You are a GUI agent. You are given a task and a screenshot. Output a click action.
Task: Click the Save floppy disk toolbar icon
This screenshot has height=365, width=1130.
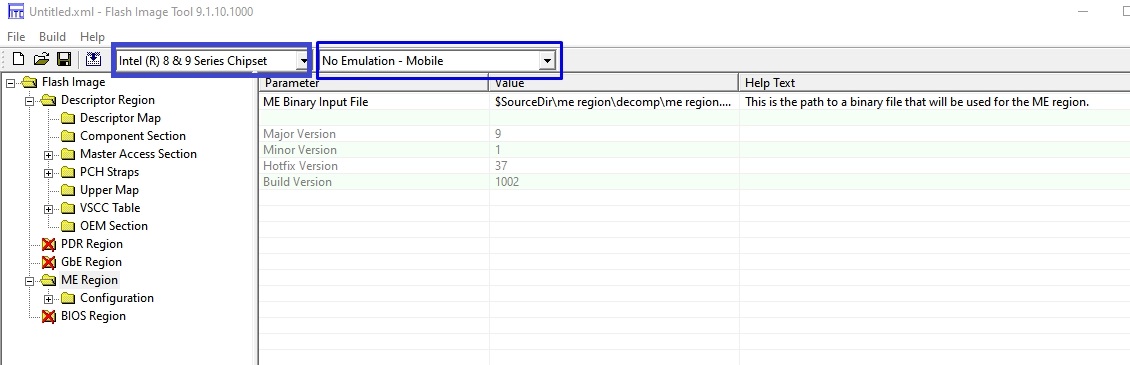coord(63,60)
